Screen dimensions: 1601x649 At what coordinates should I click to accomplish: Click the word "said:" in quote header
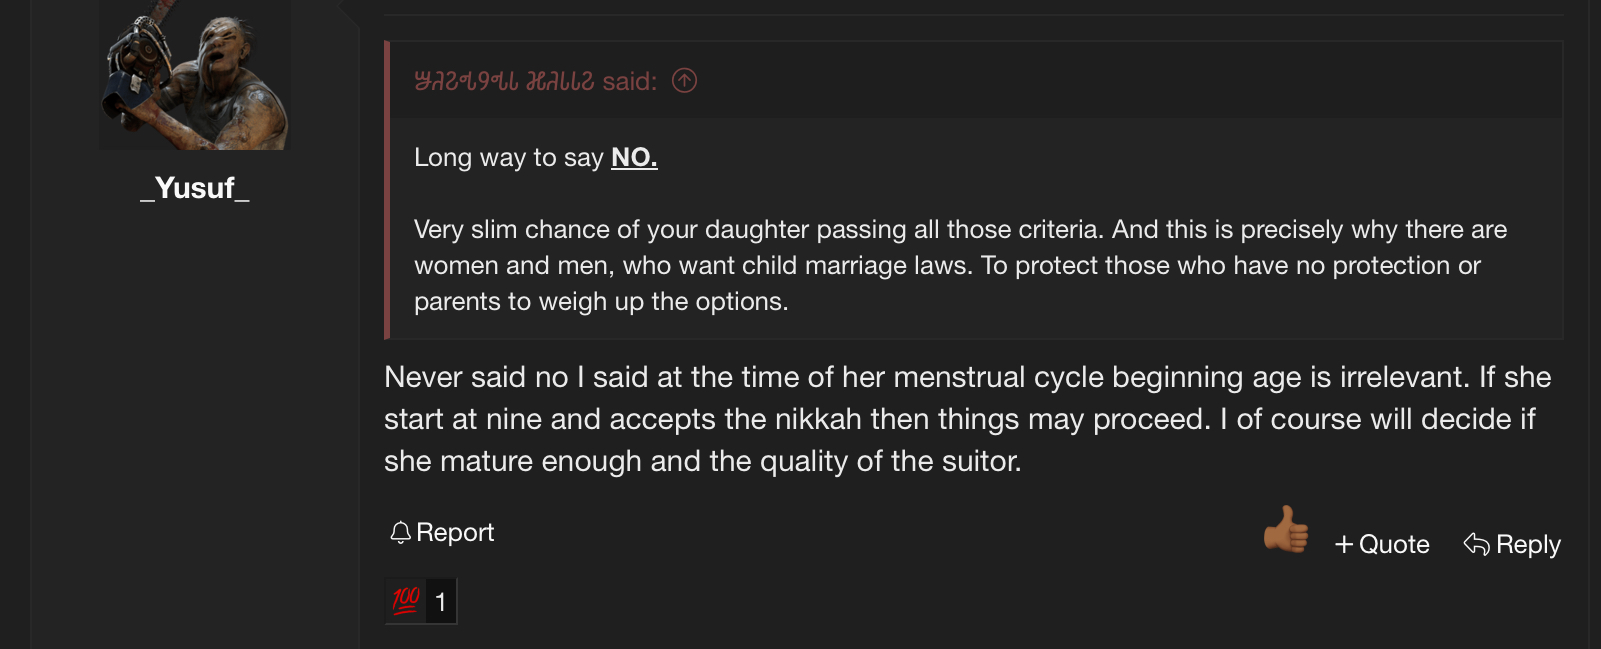click(629, 81)
